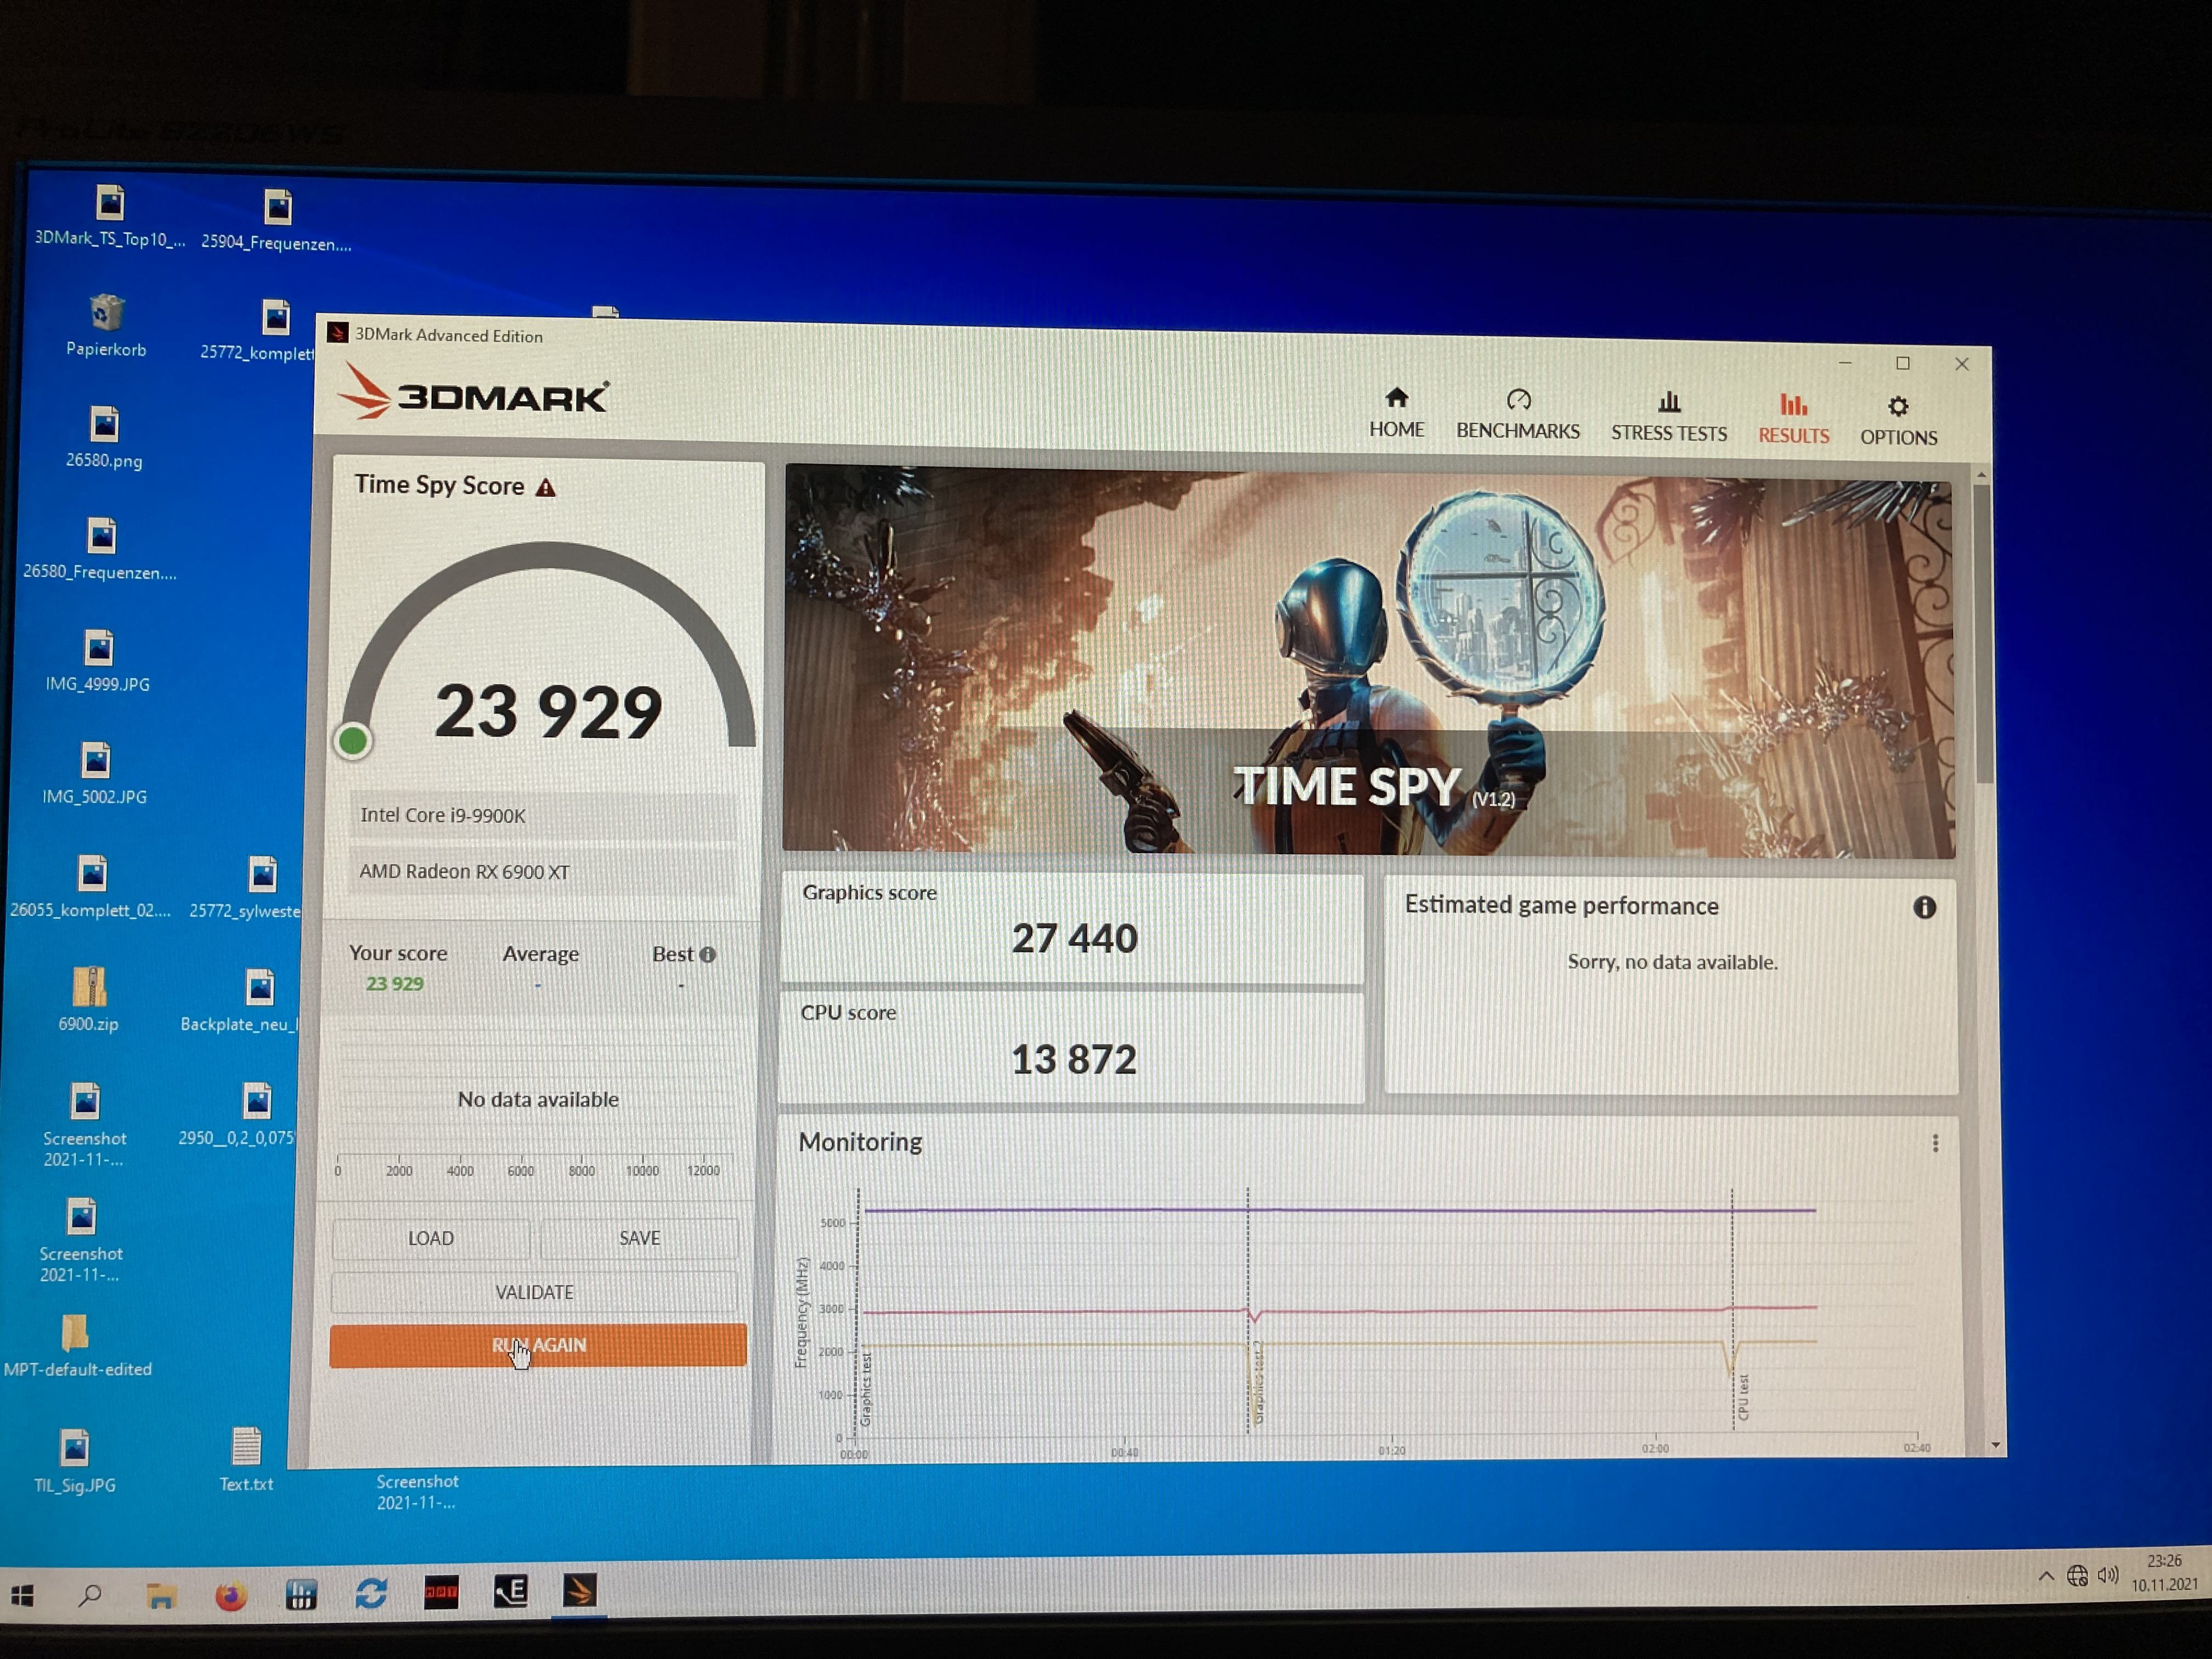Click the CPU test marker in monitoring graph
The height and width of the screenshot is (1659, 2212).
1743,1396
